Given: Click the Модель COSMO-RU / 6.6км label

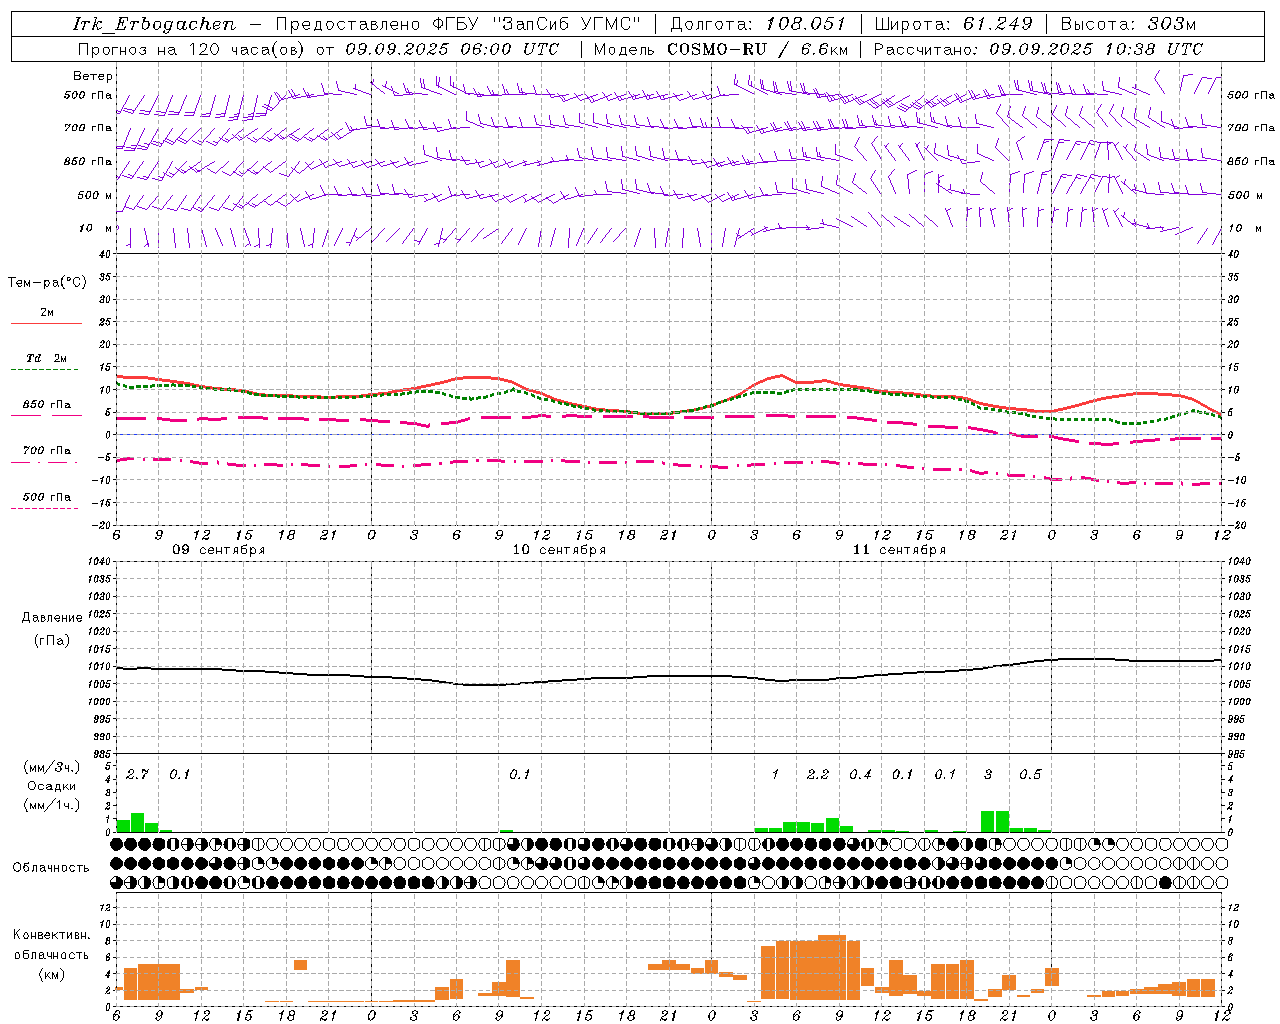Looking at the screenshot, I should 720,49.
